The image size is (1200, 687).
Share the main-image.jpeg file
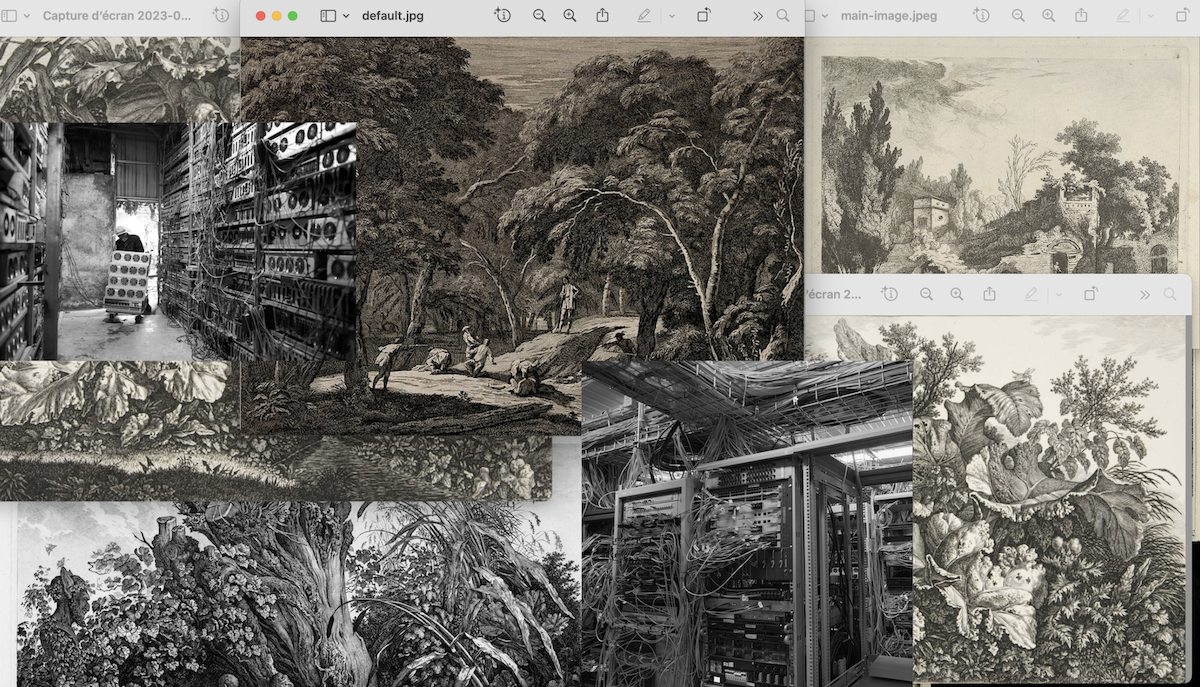[x=1081, y=16]
